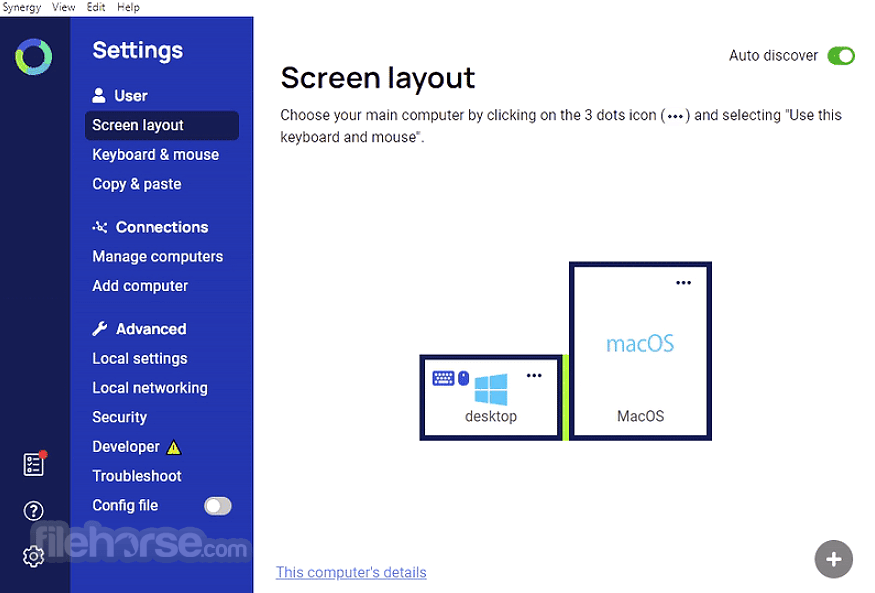Open the checklist icon with red badge
Viewport: 875px width, 593px height.
[x=35, y=464]
